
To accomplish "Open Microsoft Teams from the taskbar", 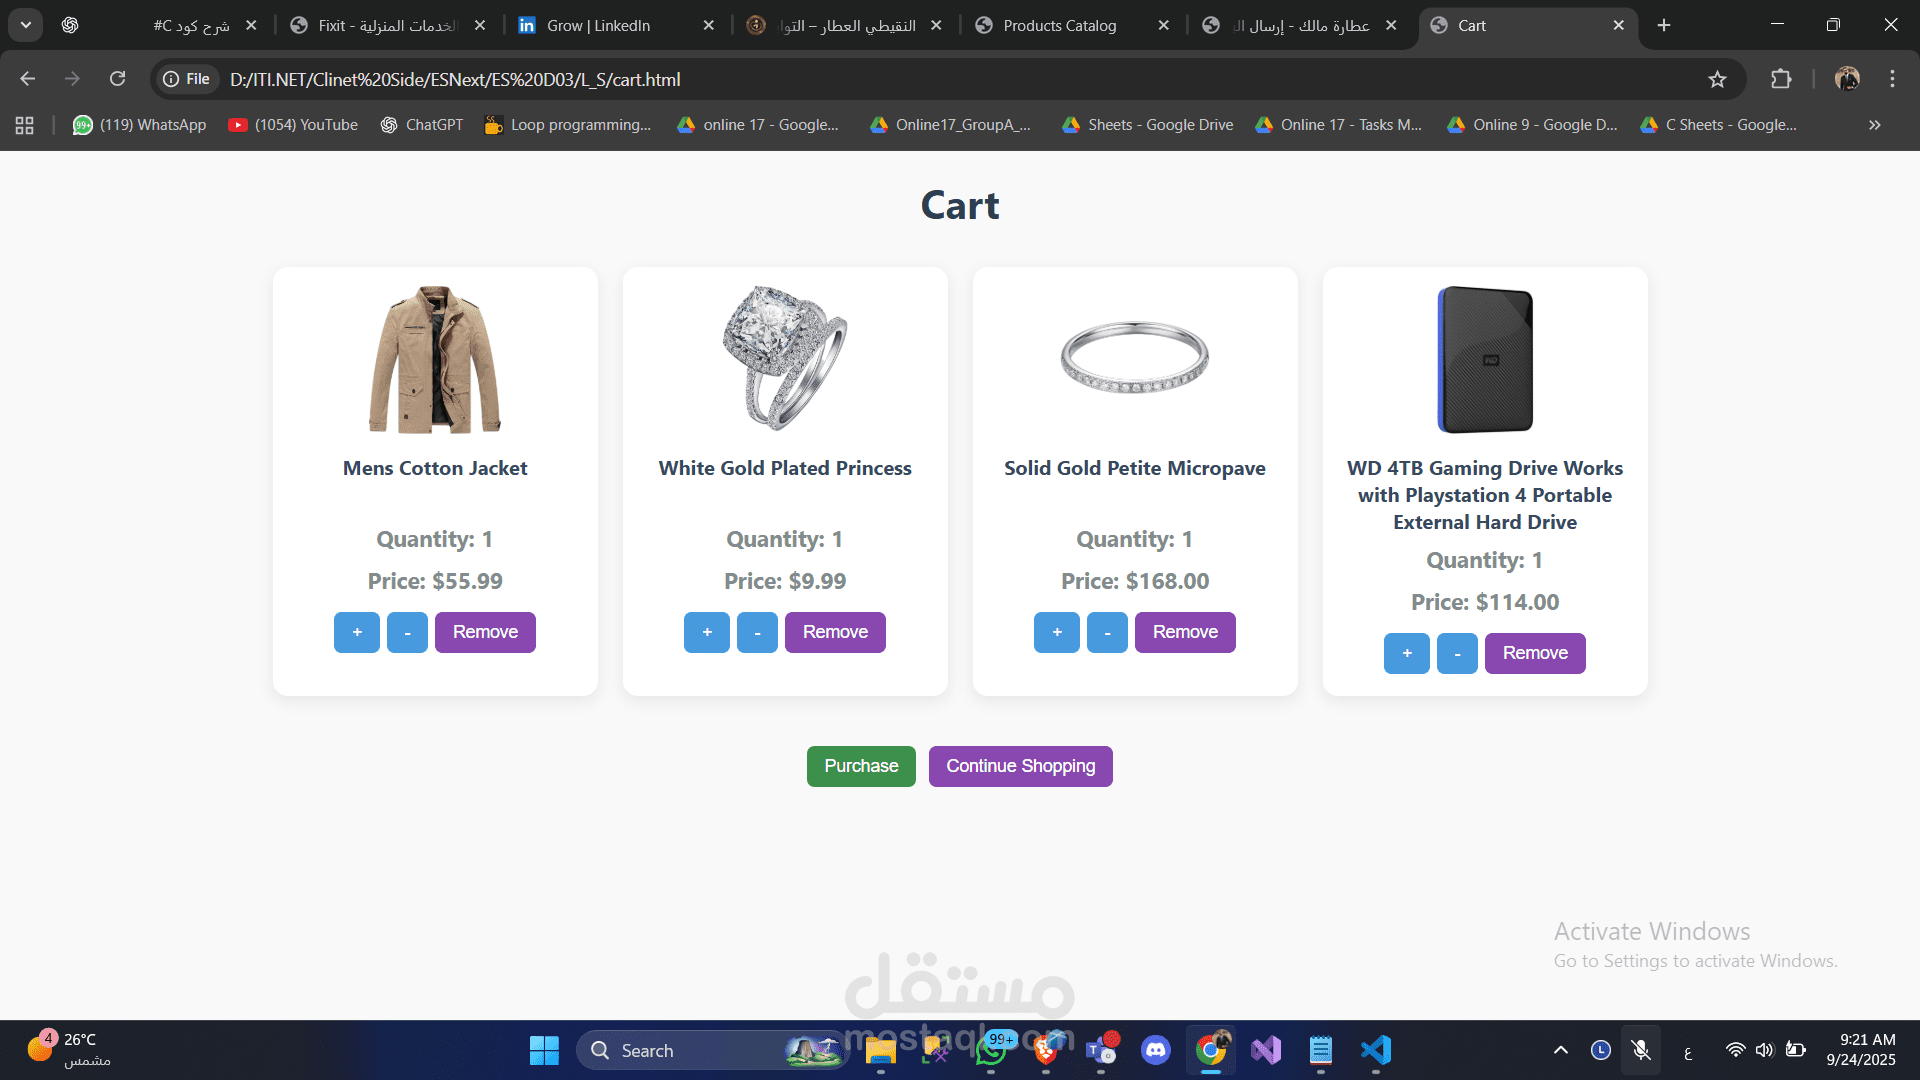I will (1101, 1051).
